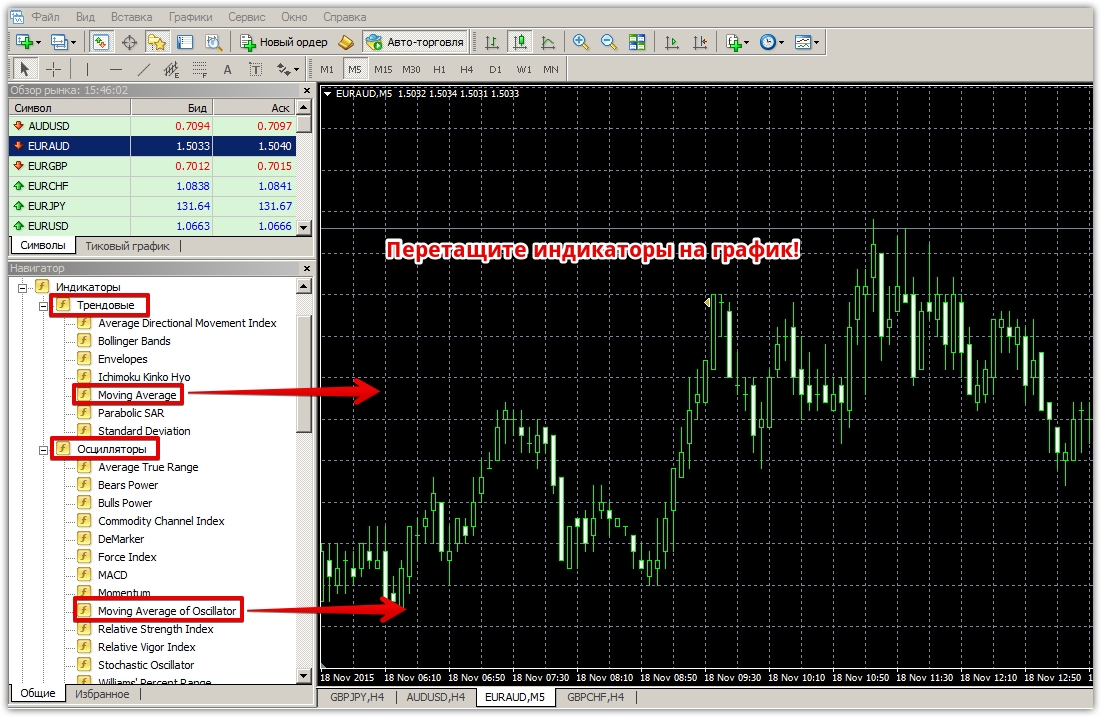Click the Новый ордер button
This screenshot has height=717, width=1101.
(x=284, y=42)
